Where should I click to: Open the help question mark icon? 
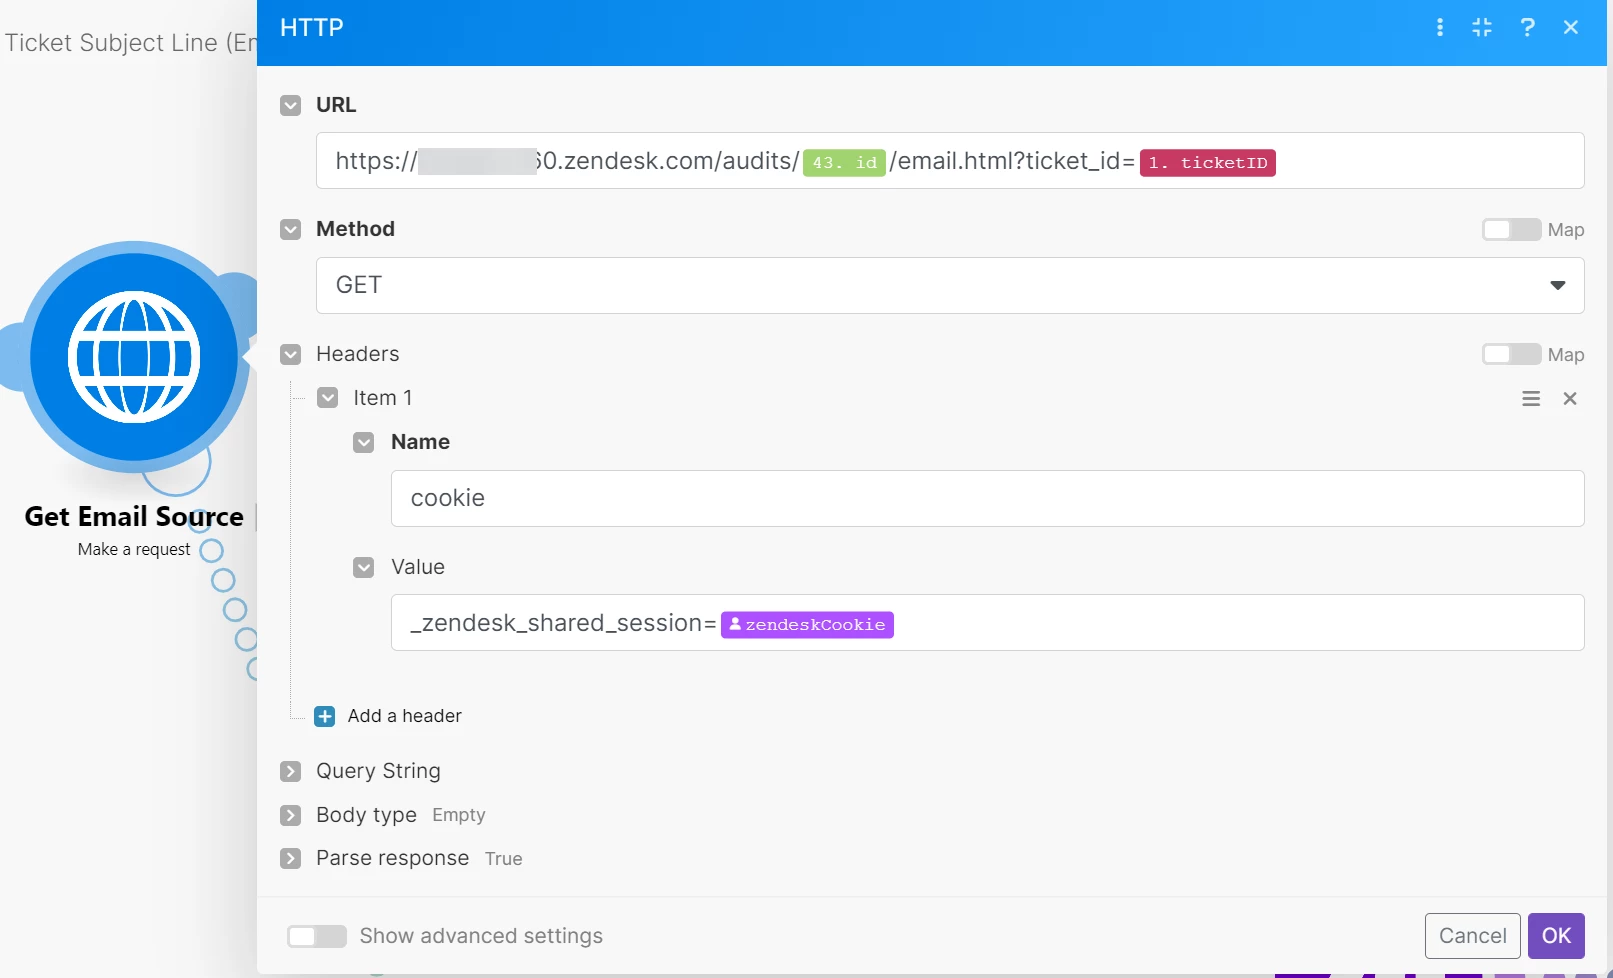click(1527, 27)
